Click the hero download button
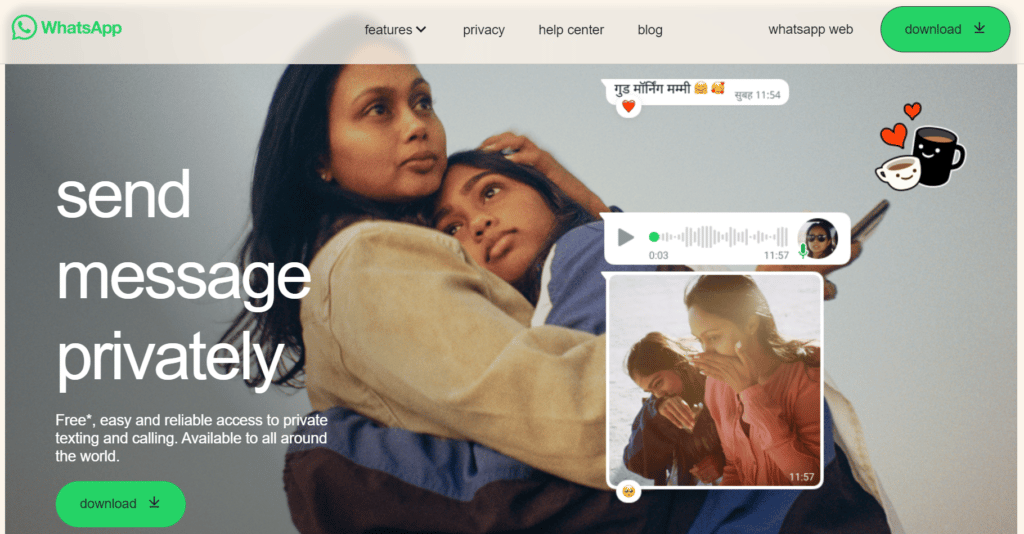Viewport: 1024px width, 534px height. tap(121, 504)
